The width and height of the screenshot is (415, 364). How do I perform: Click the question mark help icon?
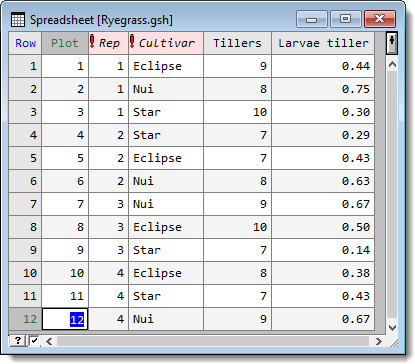[18, 341]
